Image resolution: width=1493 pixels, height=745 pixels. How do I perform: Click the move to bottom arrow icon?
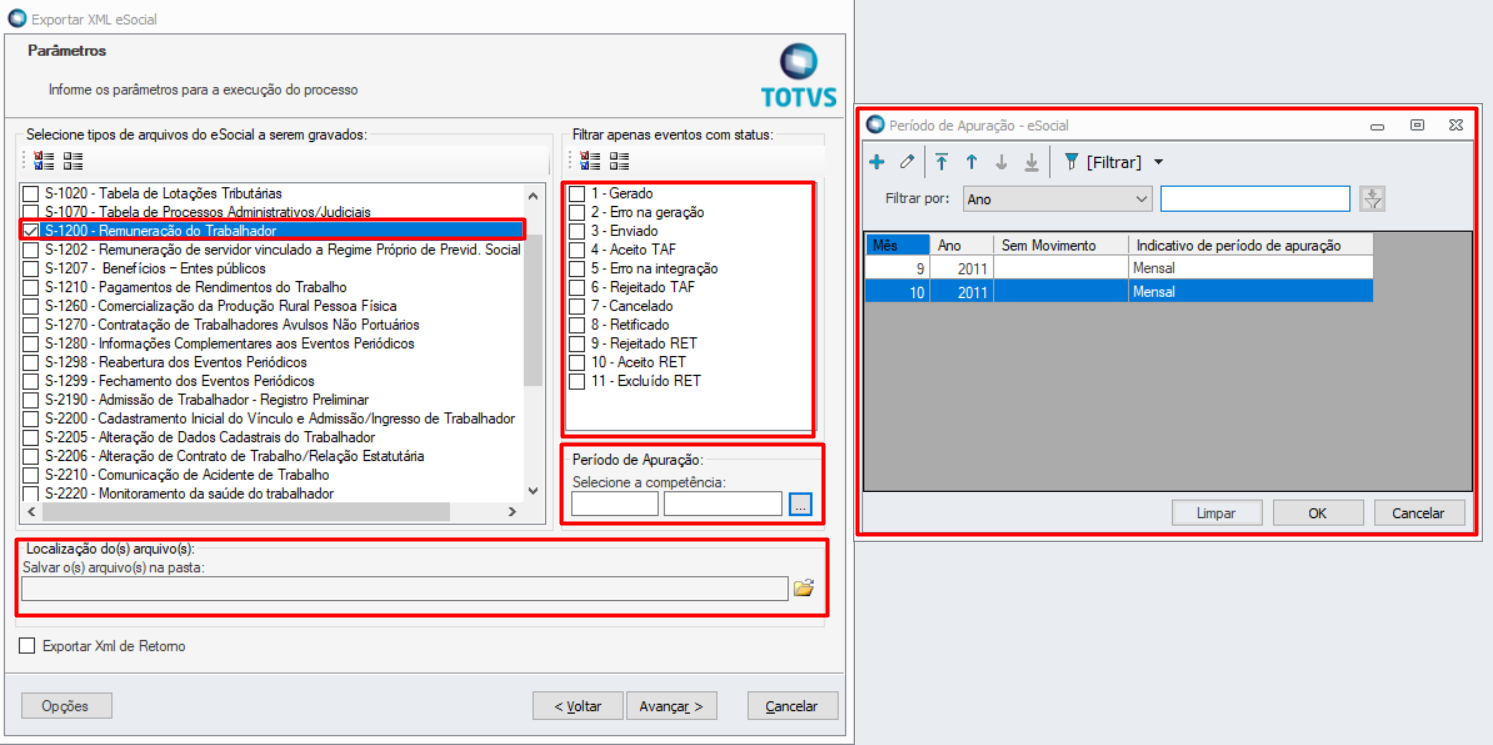(1030, 161)
